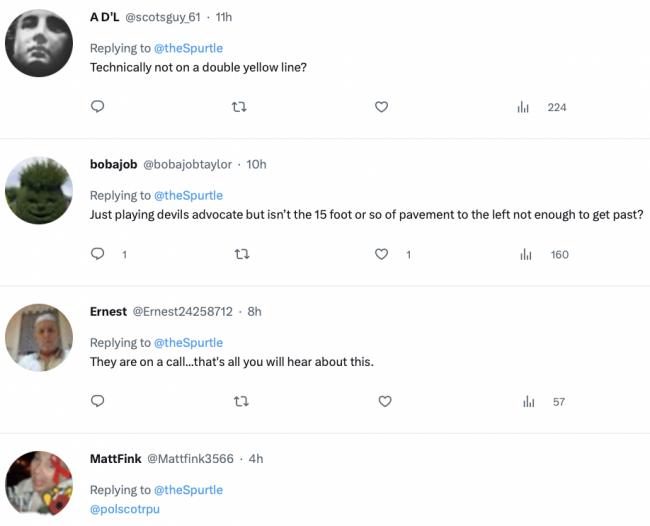
Task: Open A D'L's profile picture
Action: 39,43
